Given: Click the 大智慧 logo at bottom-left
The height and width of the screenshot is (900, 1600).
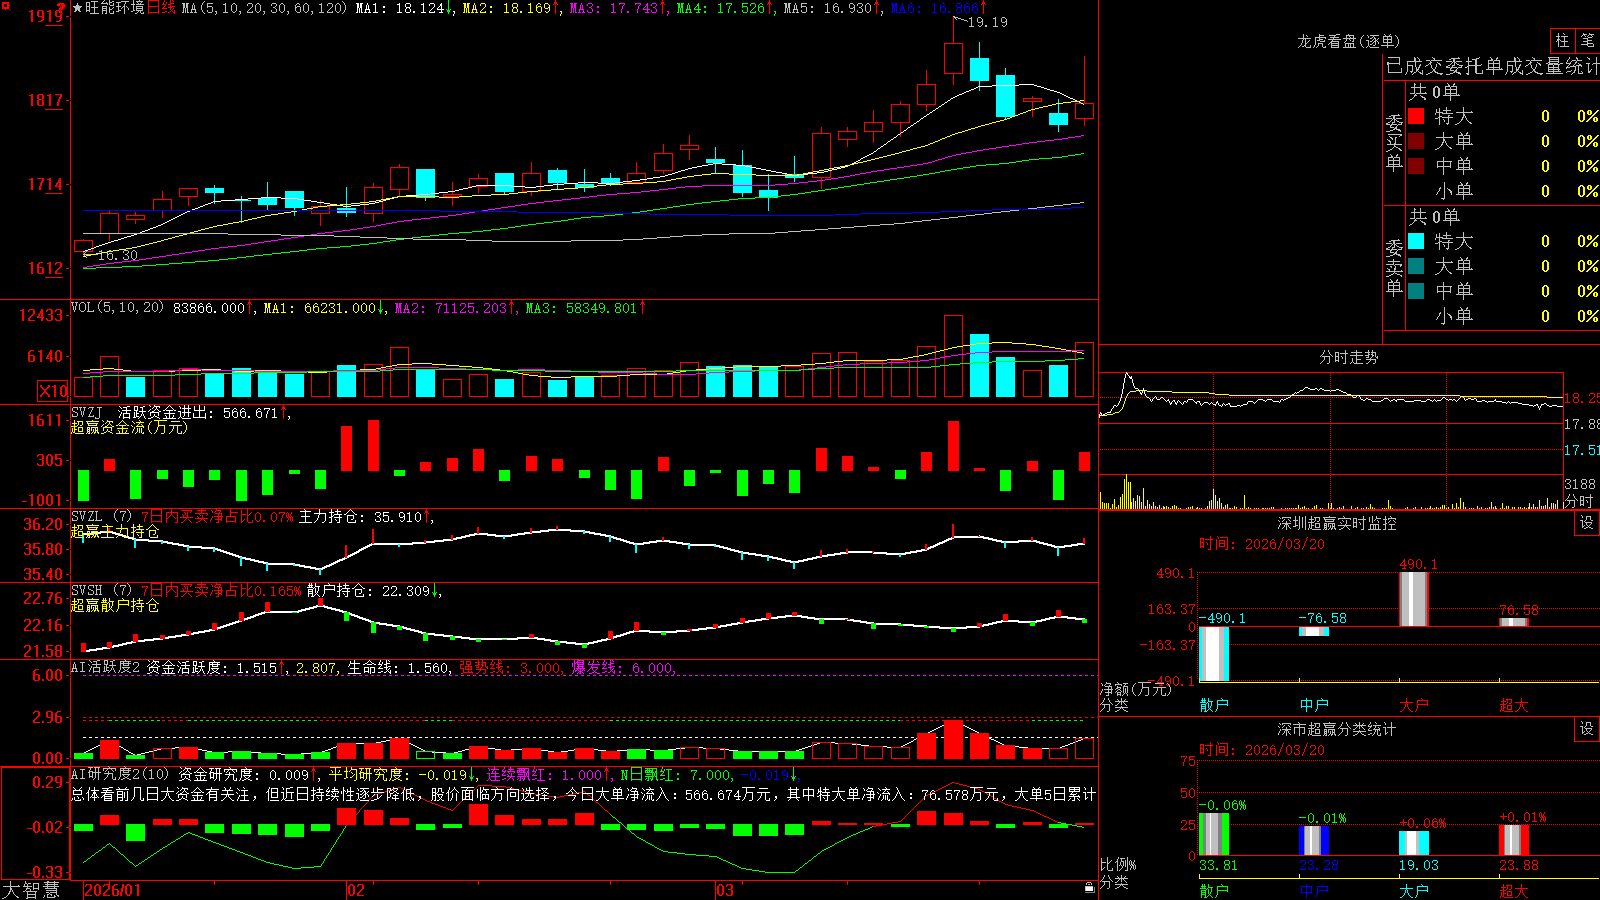Looking at the screenshot, I should coord(31,889).
